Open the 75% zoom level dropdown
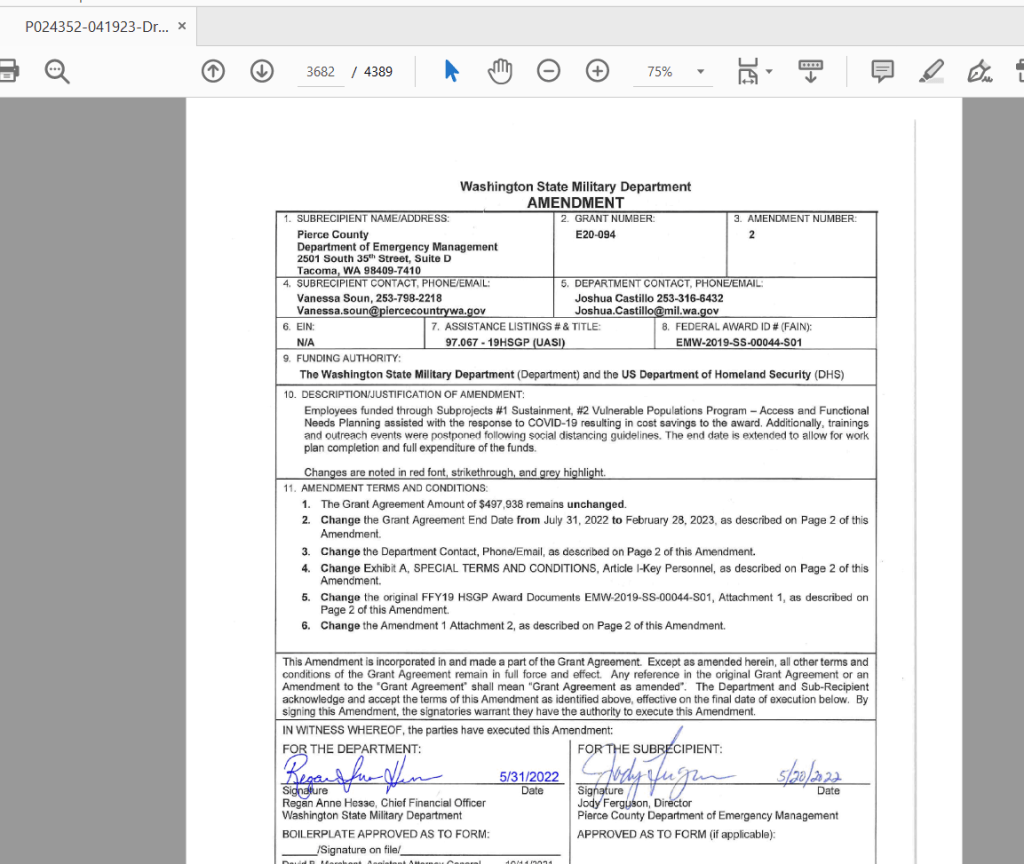 click(700, 72)
